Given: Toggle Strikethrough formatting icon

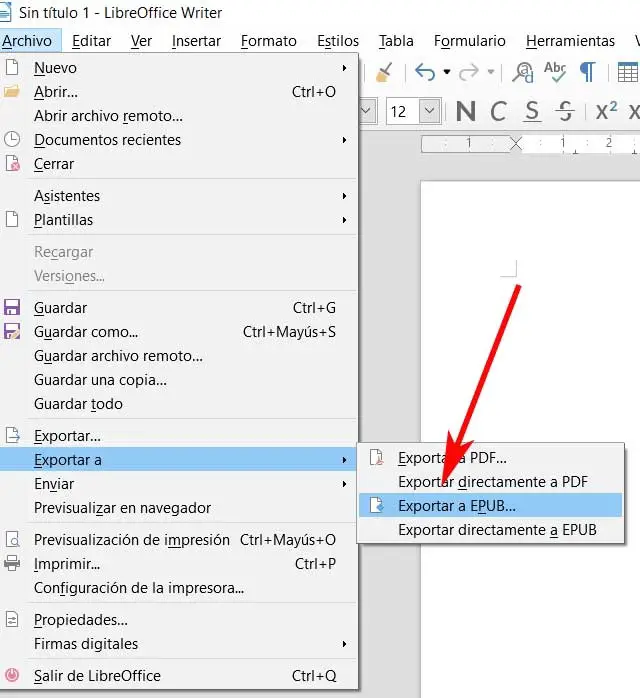Looking at the screenshot, I should (565, 111).
